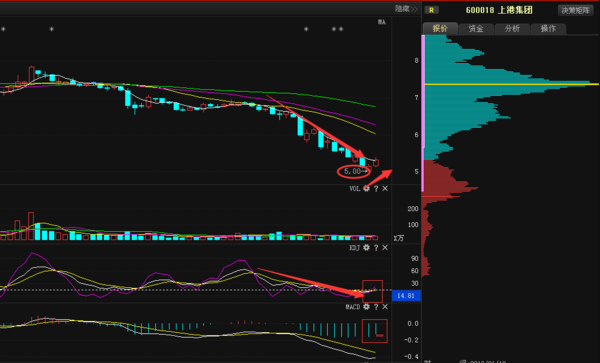600x363 pixels.
Task: Close the VOL indicator panel
Action: tap(385, 189)
